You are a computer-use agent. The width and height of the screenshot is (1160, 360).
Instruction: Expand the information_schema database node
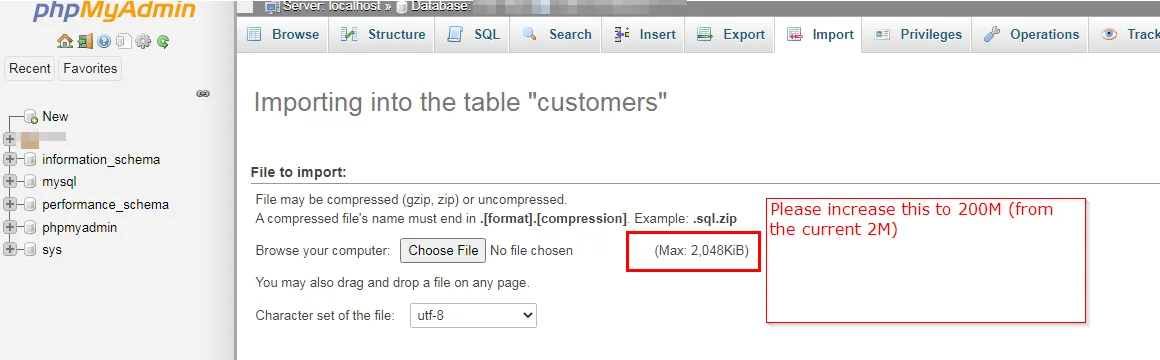click(x=10, y=159)
